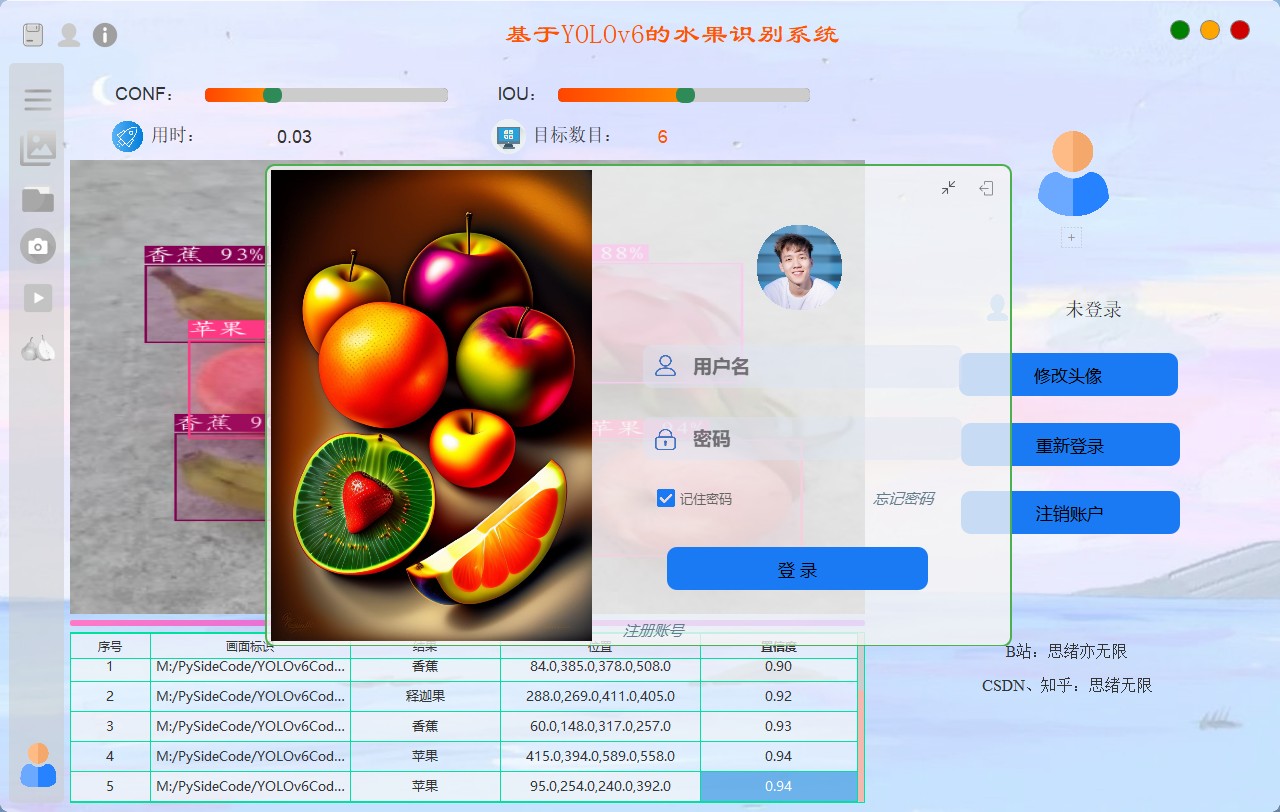This screenshot has height=812, width=1280.
Task: Select row number 3 in results table
Action: (x=110, y=726)
